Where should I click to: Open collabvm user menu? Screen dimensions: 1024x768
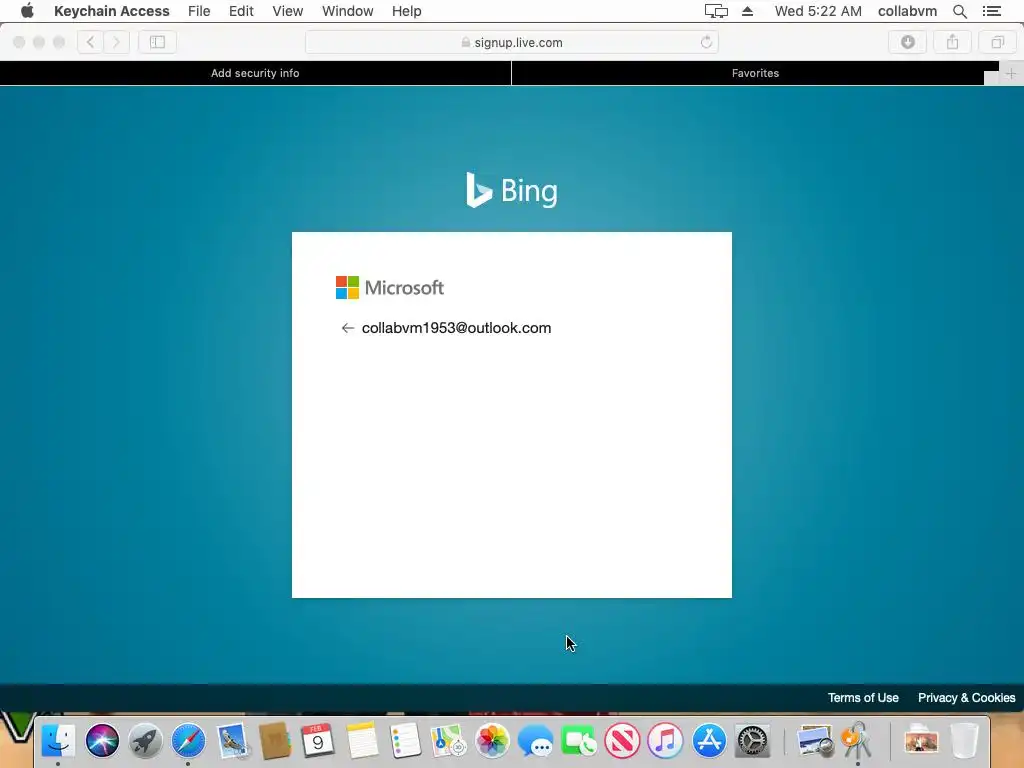point(907,11)
